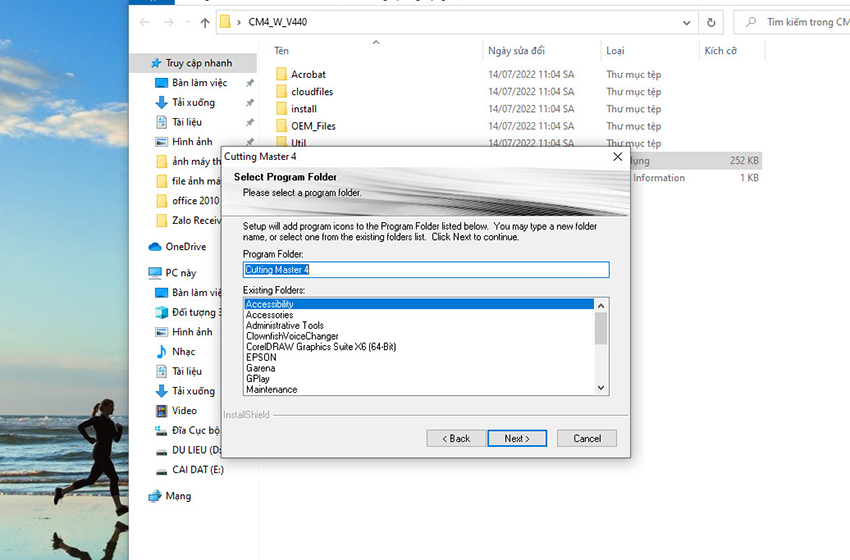
Task: Click Explorer's back navigation arrow
Action: click(x=144, y=22)
